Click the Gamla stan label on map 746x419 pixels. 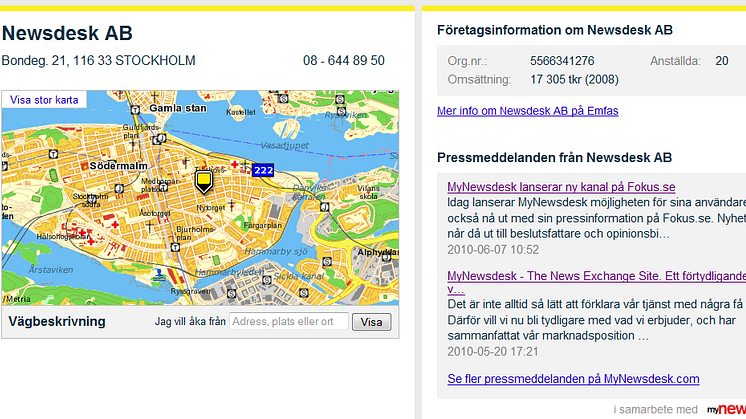(178, 108)
